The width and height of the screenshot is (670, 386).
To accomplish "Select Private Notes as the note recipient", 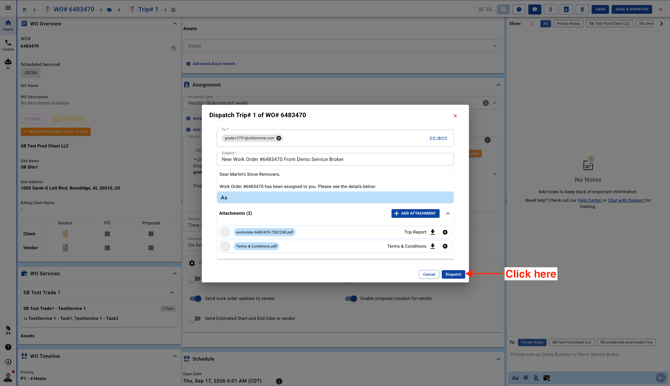I will pyautogui.click(x=532, y=342).
